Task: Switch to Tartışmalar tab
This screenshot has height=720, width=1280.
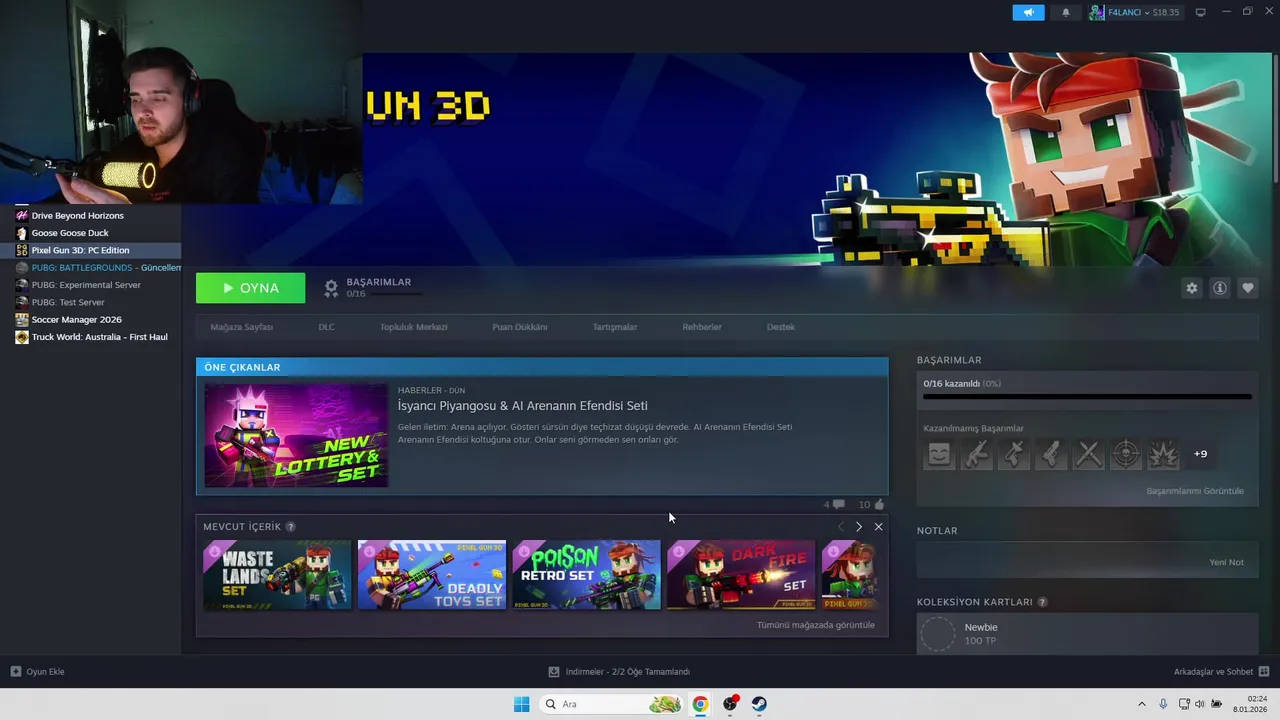Action: click(x=614, y=327)
